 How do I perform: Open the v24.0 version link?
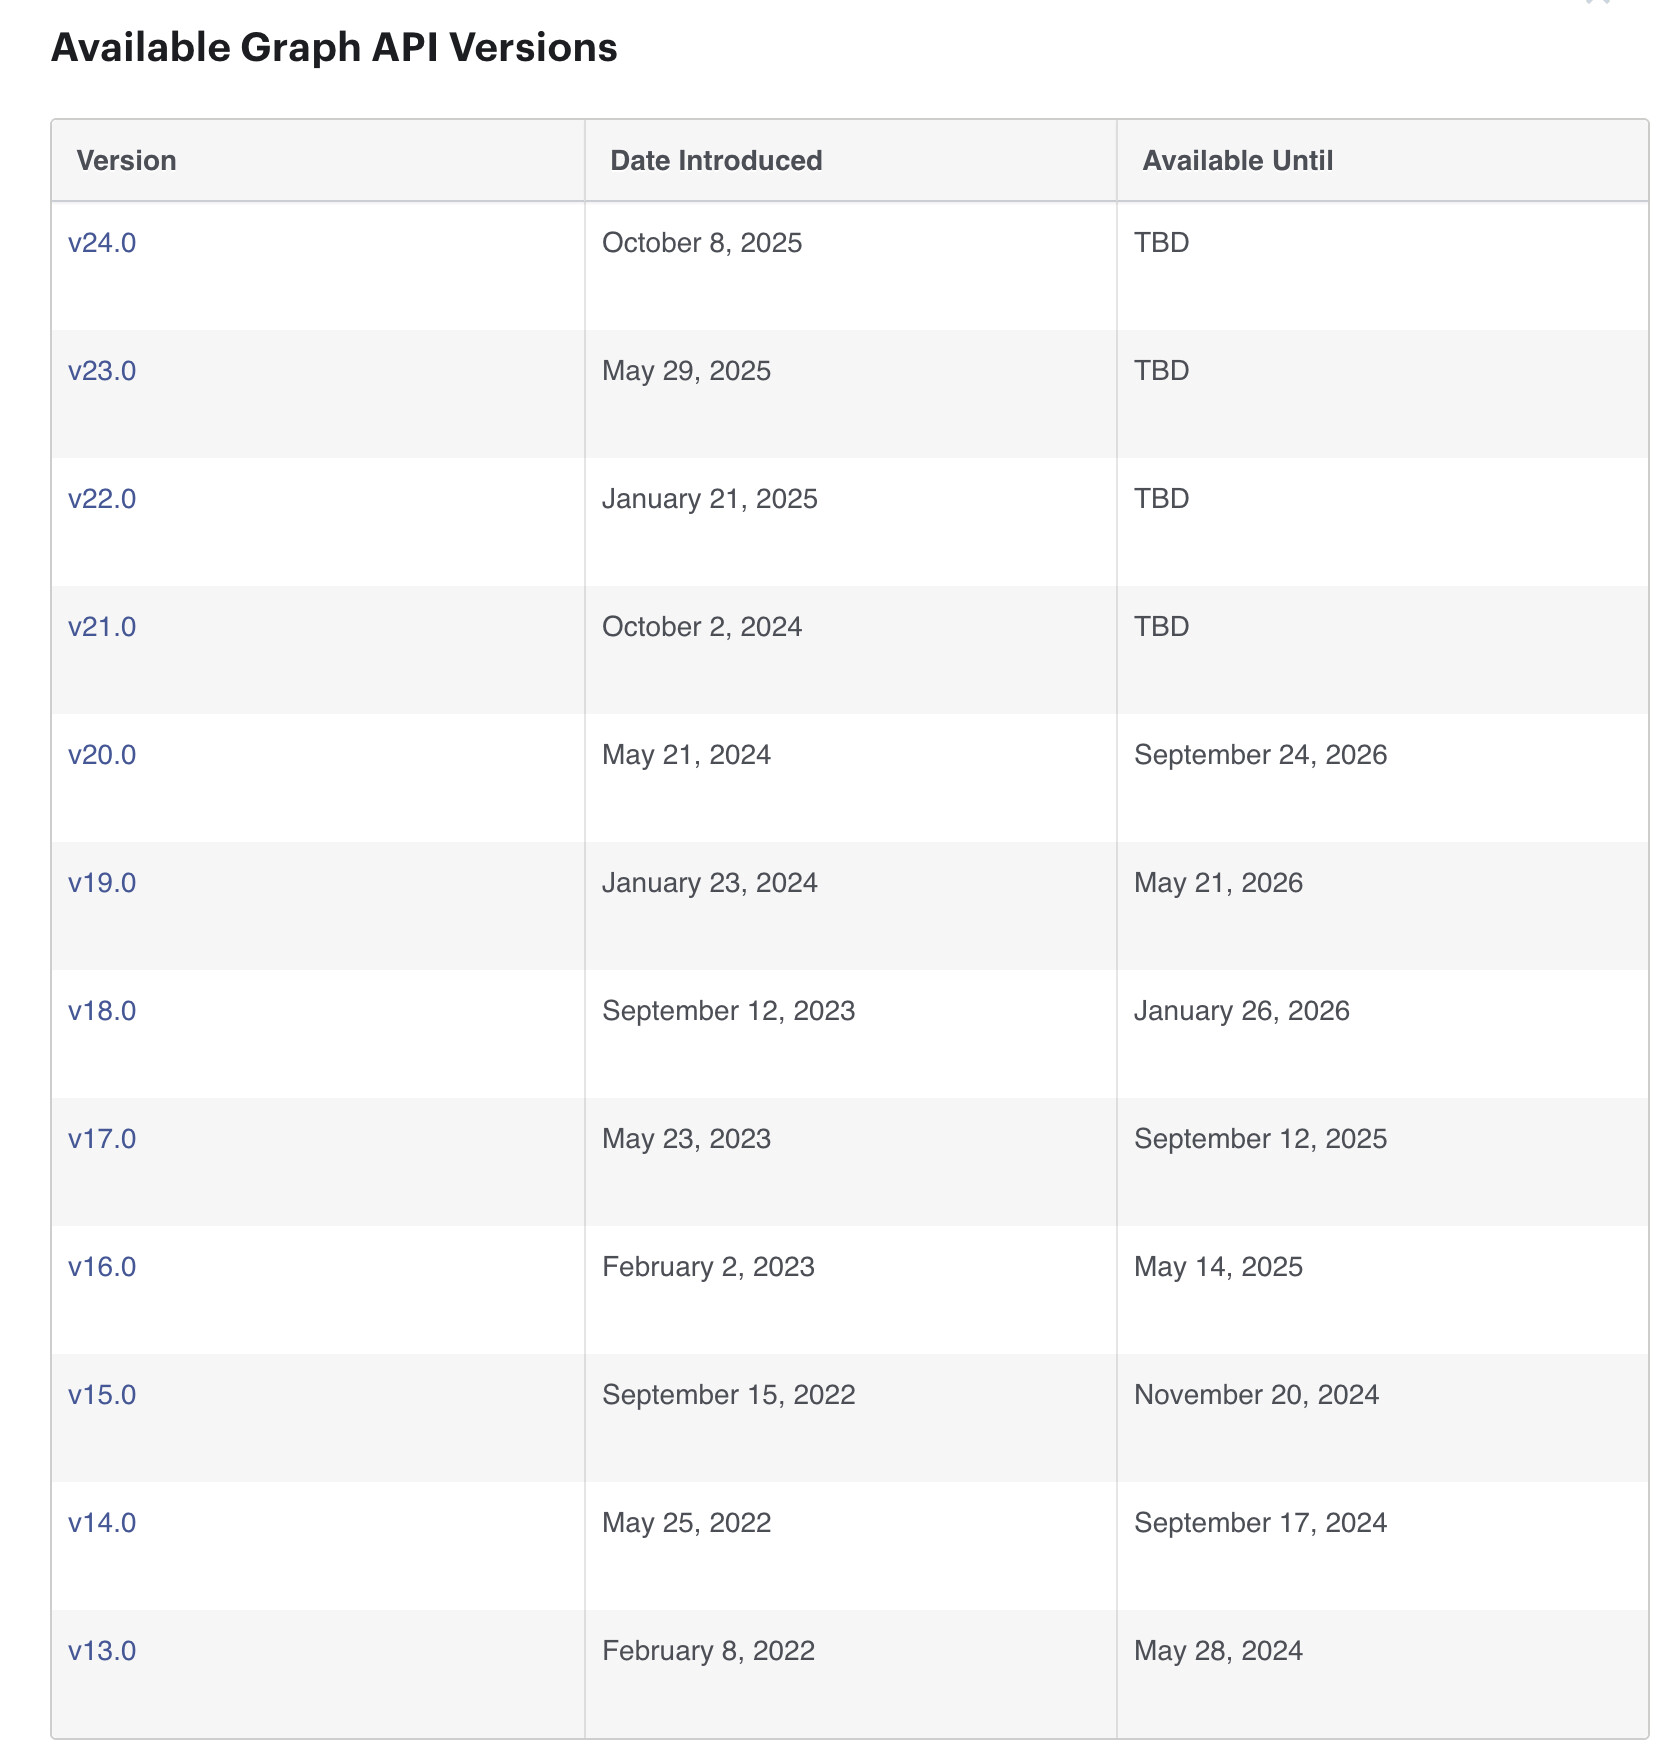tap(102, 243)
